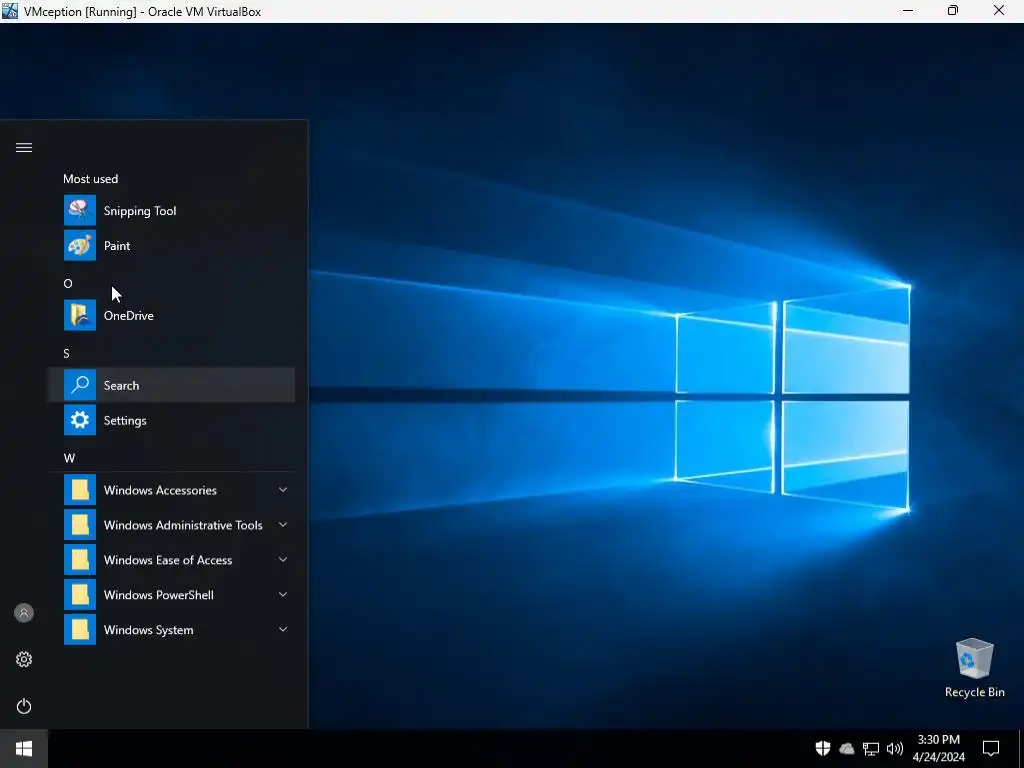Click the Search magnifier icon
The height and width of the screenshot is (768, 1024).
[x=80, y=385]
